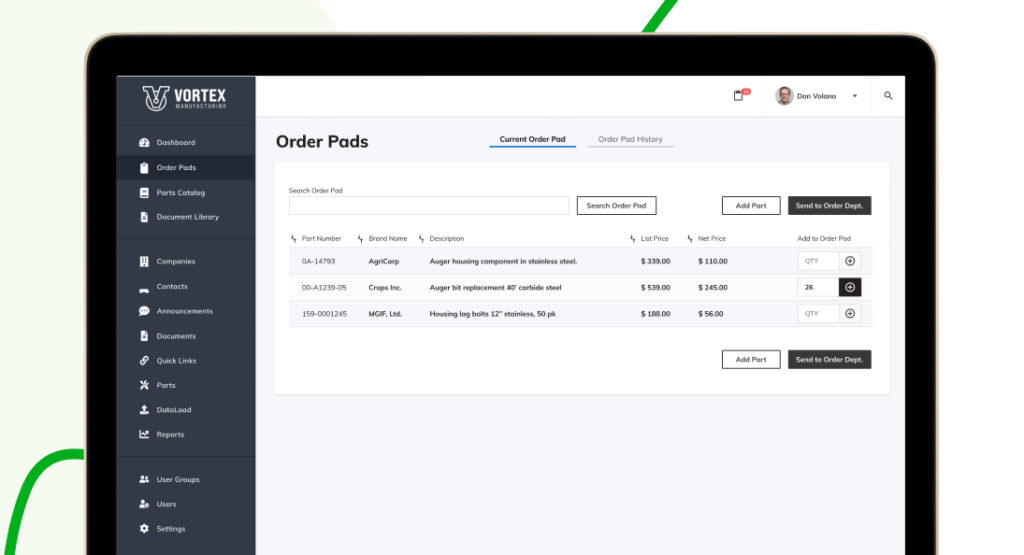
Task: Click the Parts Catalog icon in sidebar
Action: [144, 192]
